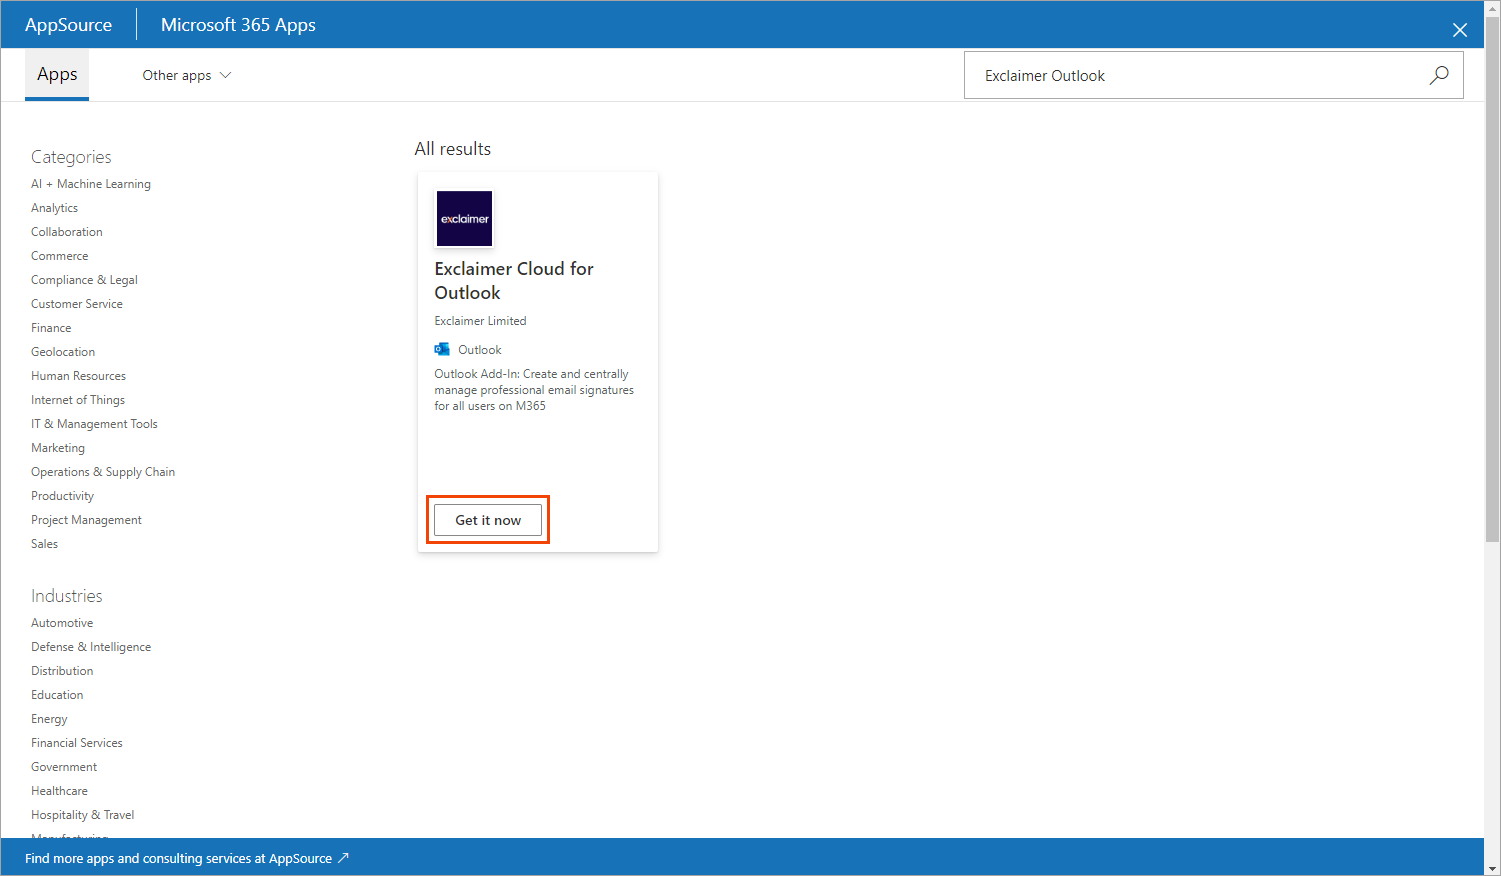Filter by IT & Management Tools category
This screenshot has height=876, width=1501.
(x=94, y=424)
